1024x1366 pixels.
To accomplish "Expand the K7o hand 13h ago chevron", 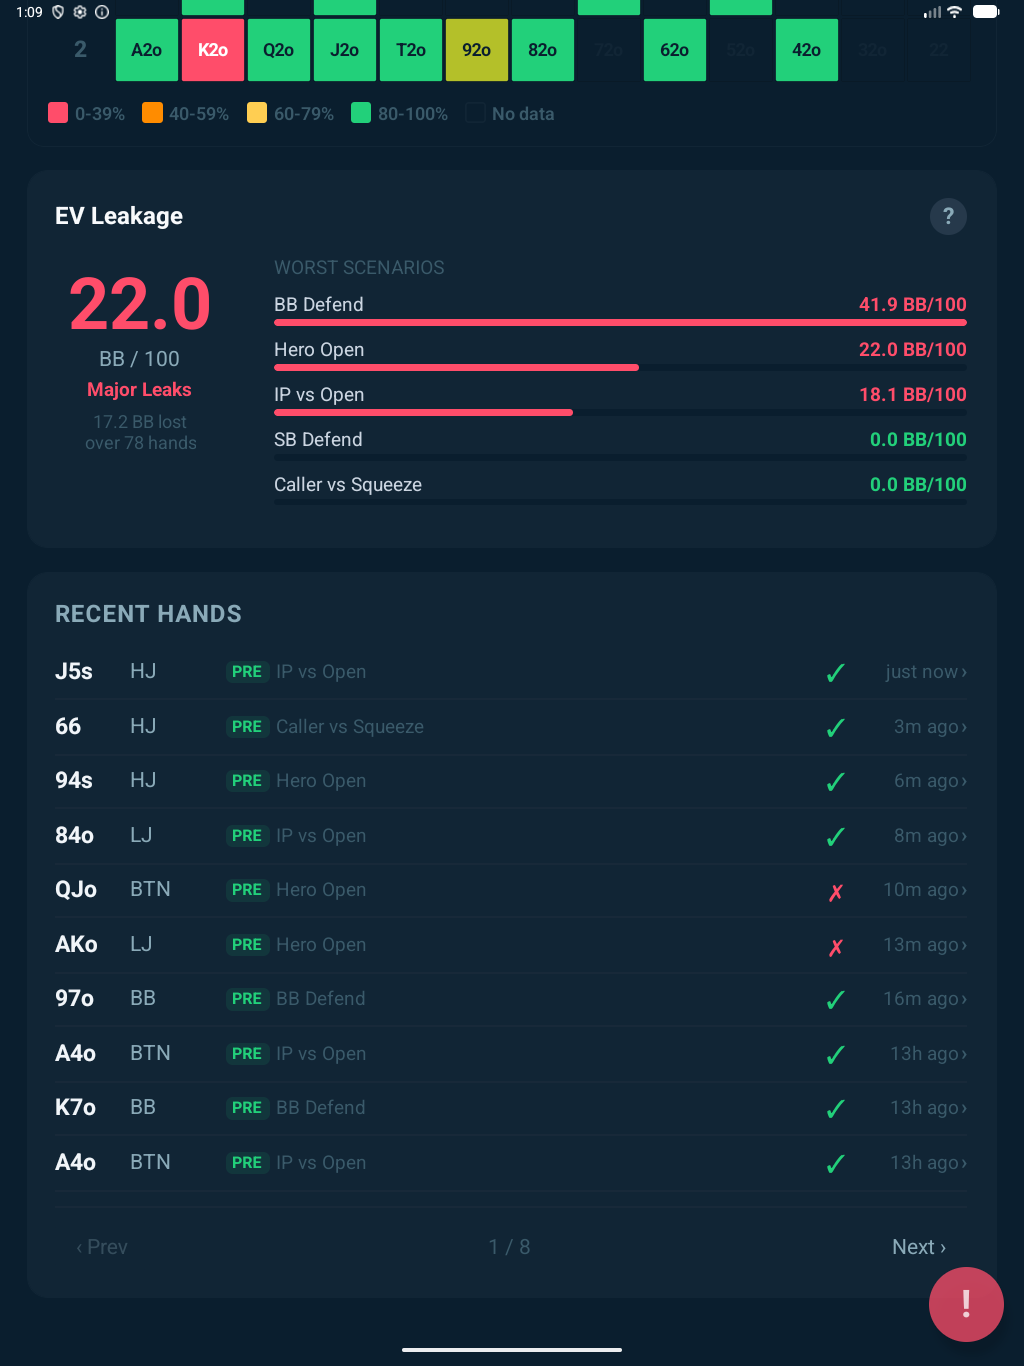I will 963,1108.
